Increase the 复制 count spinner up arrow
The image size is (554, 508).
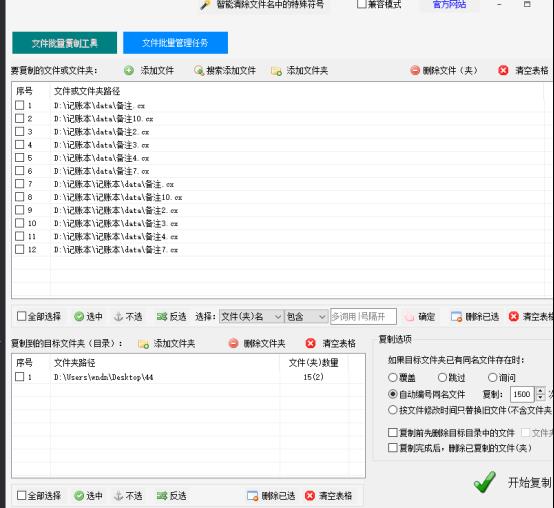[540, 390]
